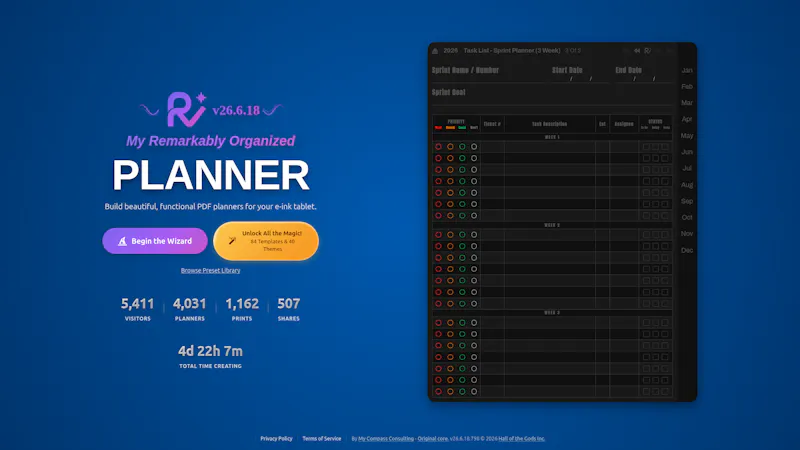This screenshot has height=450, width=800.
Task: Click the Week 2 section header
Action: [552, 225]
